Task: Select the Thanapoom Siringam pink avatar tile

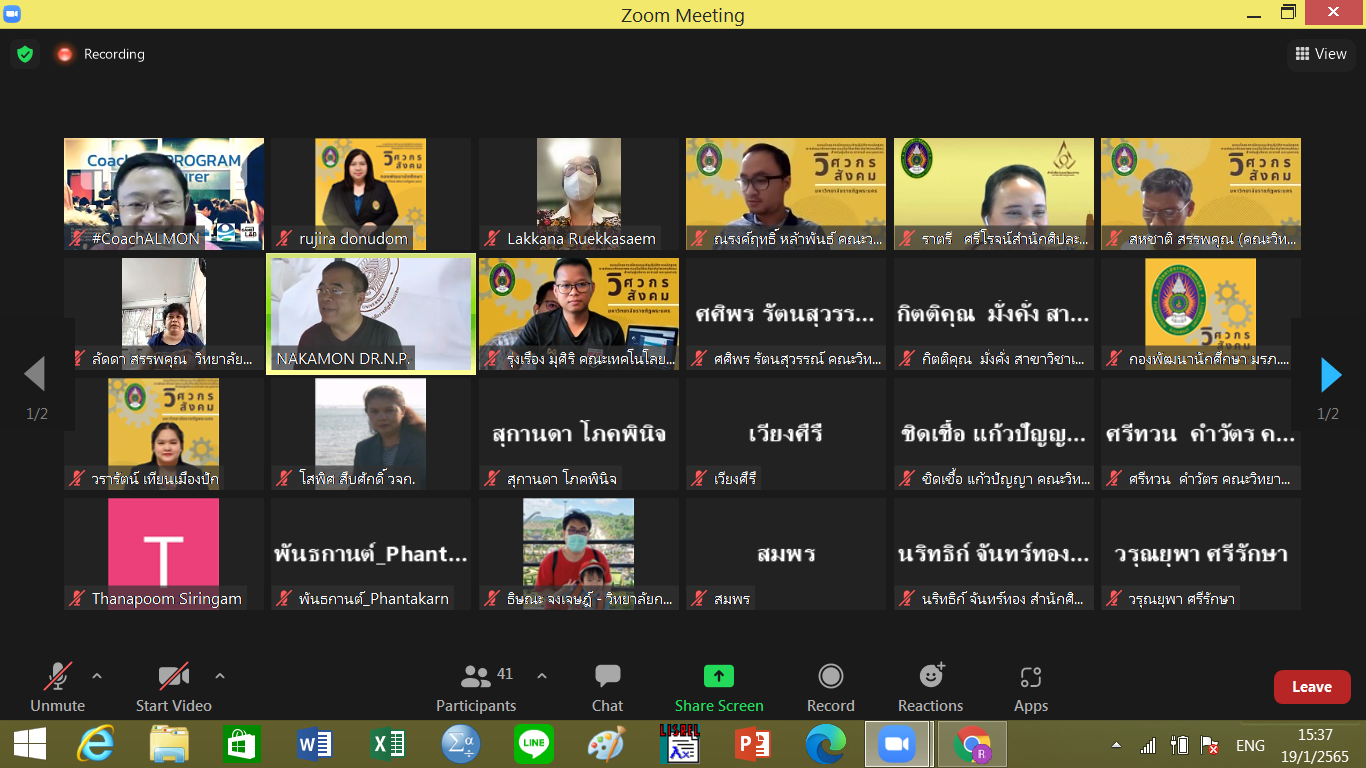Action: coord(164,554)
